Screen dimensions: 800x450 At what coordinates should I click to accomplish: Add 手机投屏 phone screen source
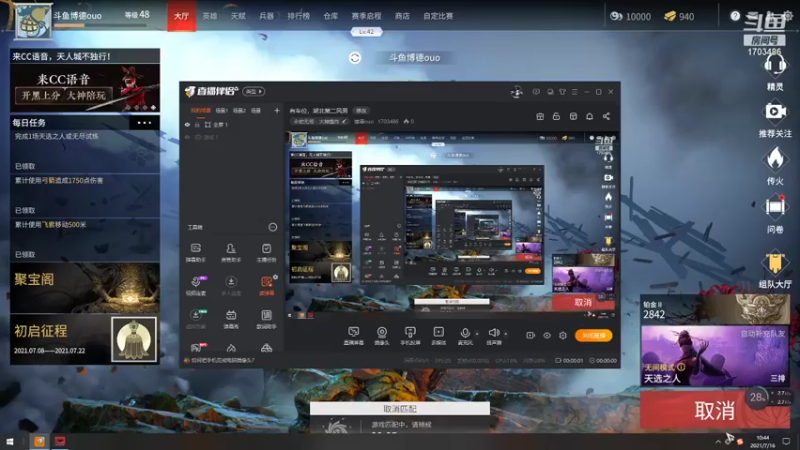(410, 336)
